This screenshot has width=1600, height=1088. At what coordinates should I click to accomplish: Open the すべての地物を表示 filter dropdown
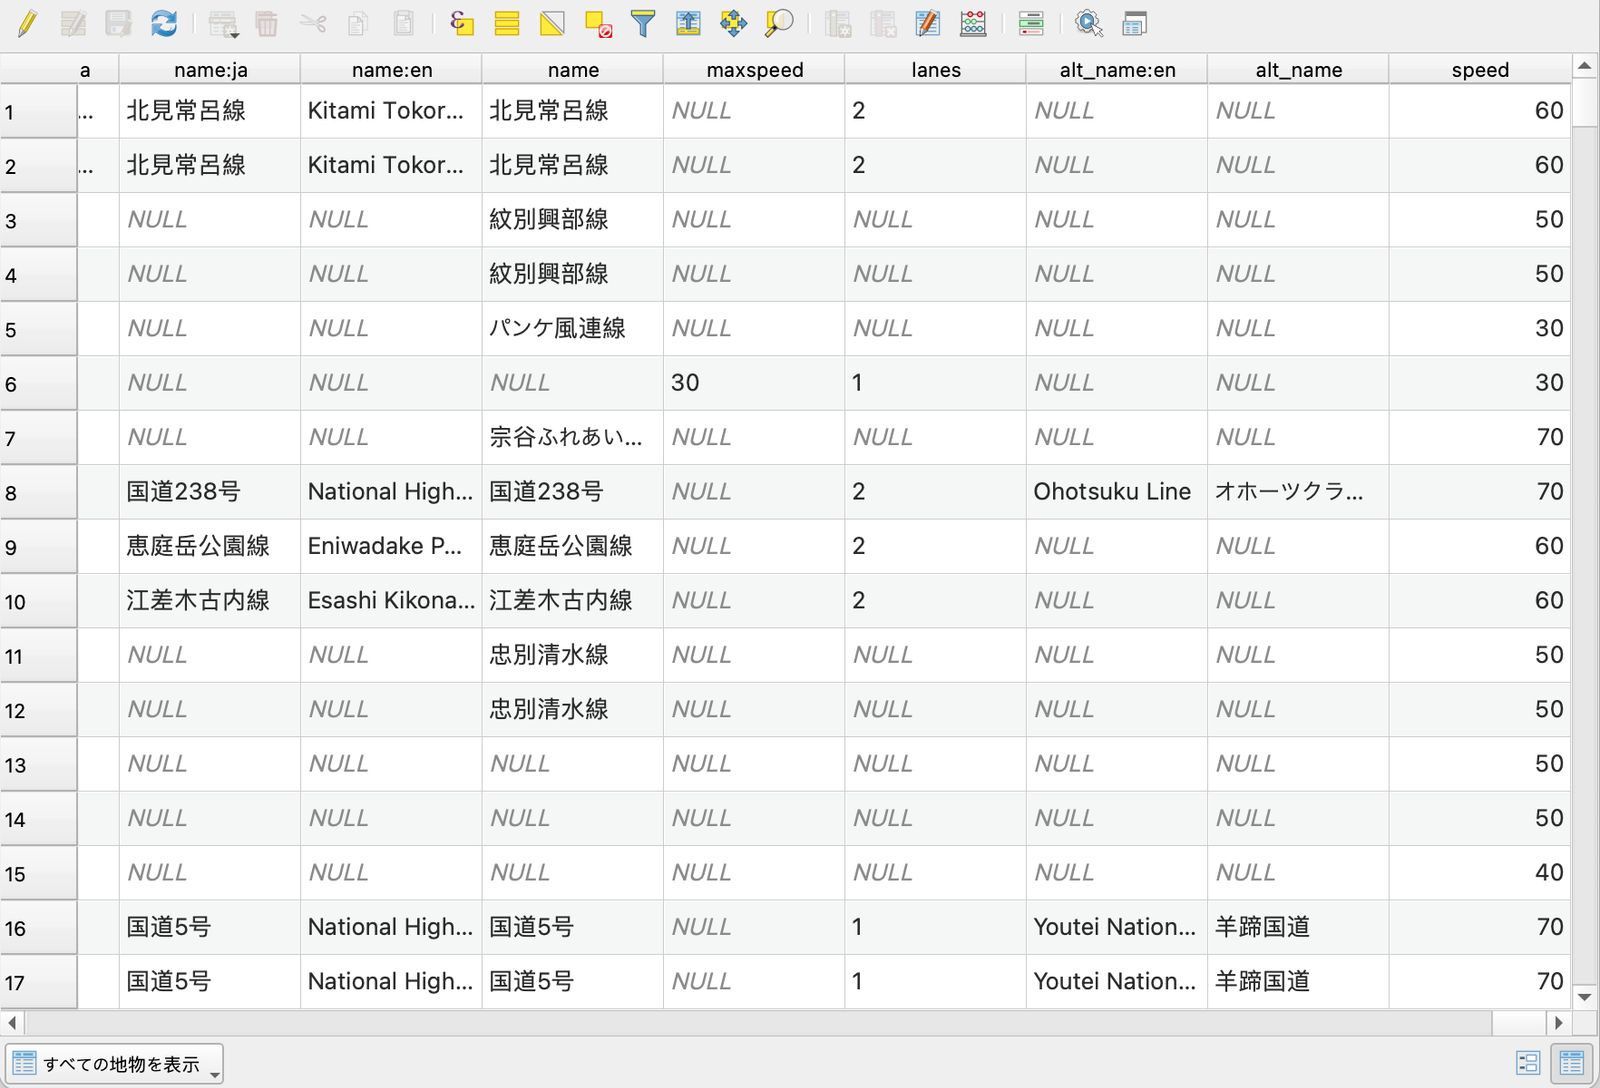(x=114, y=1064)
